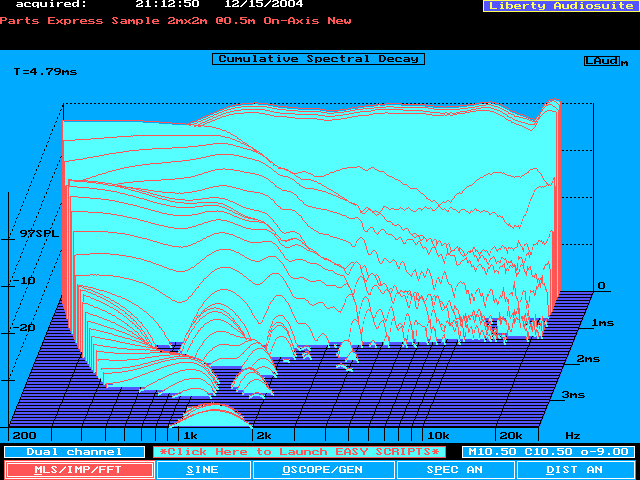
Task: Click the Cumulative Spectral Decay title box
Action: coord(318,59)
